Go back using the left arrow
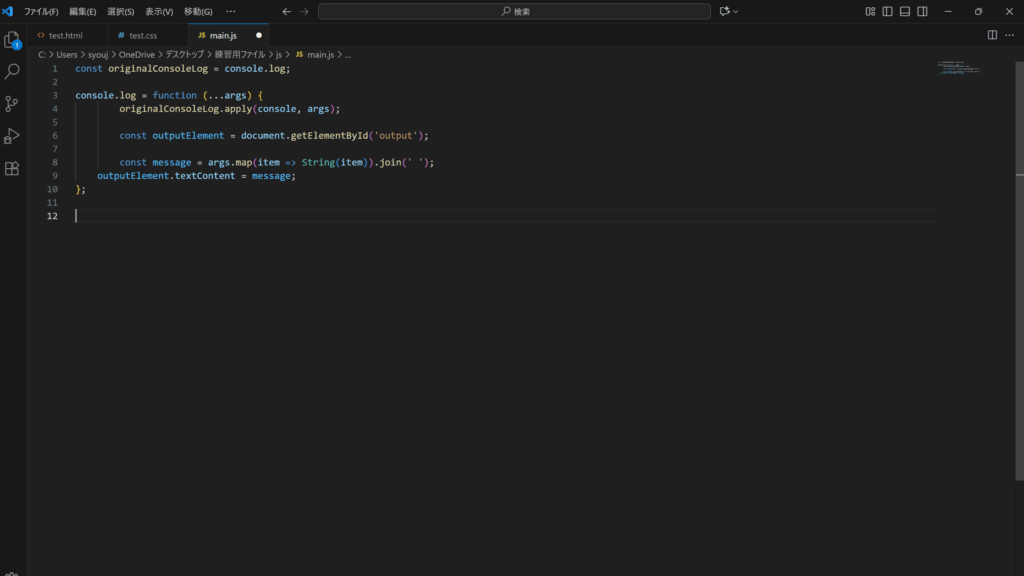 (x=287, y=11)
